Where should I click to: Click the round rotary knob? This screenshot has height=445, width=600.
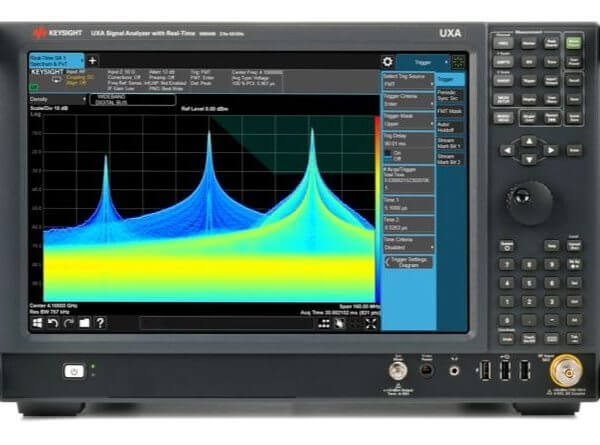(x=529, y=202)
